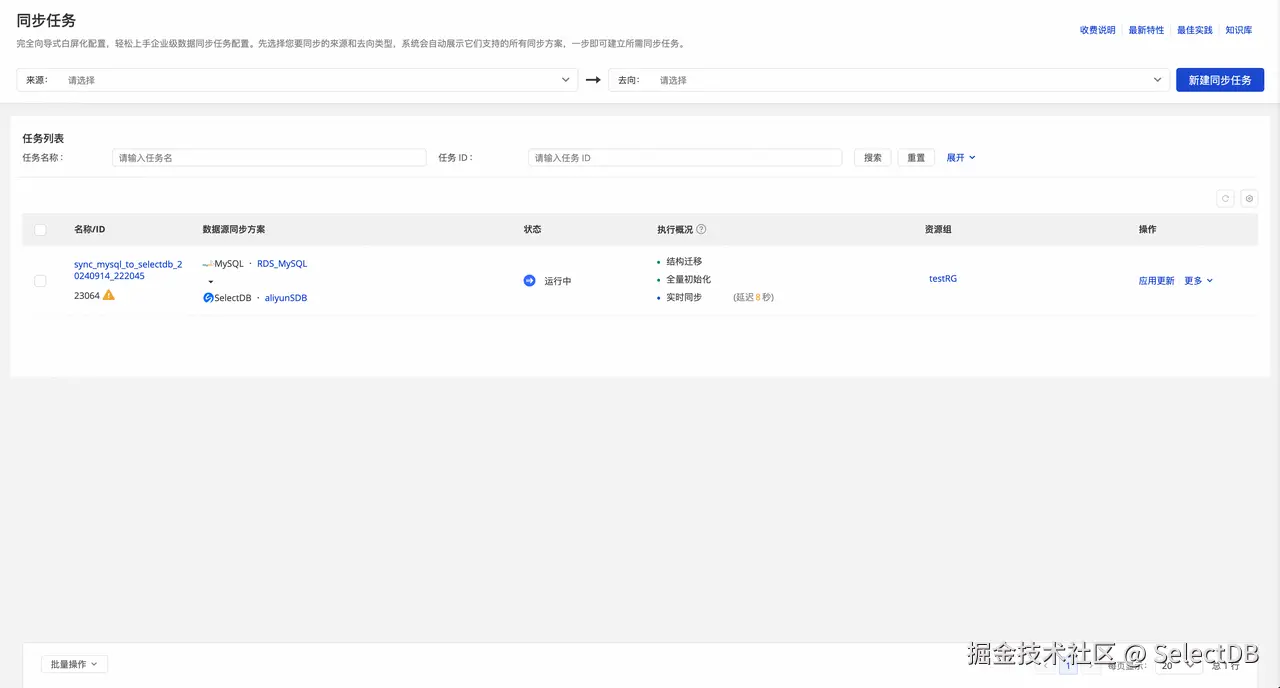1280x688 pixels.
Task: Open the testRG resource group link
Action: [x=943, y=279]
